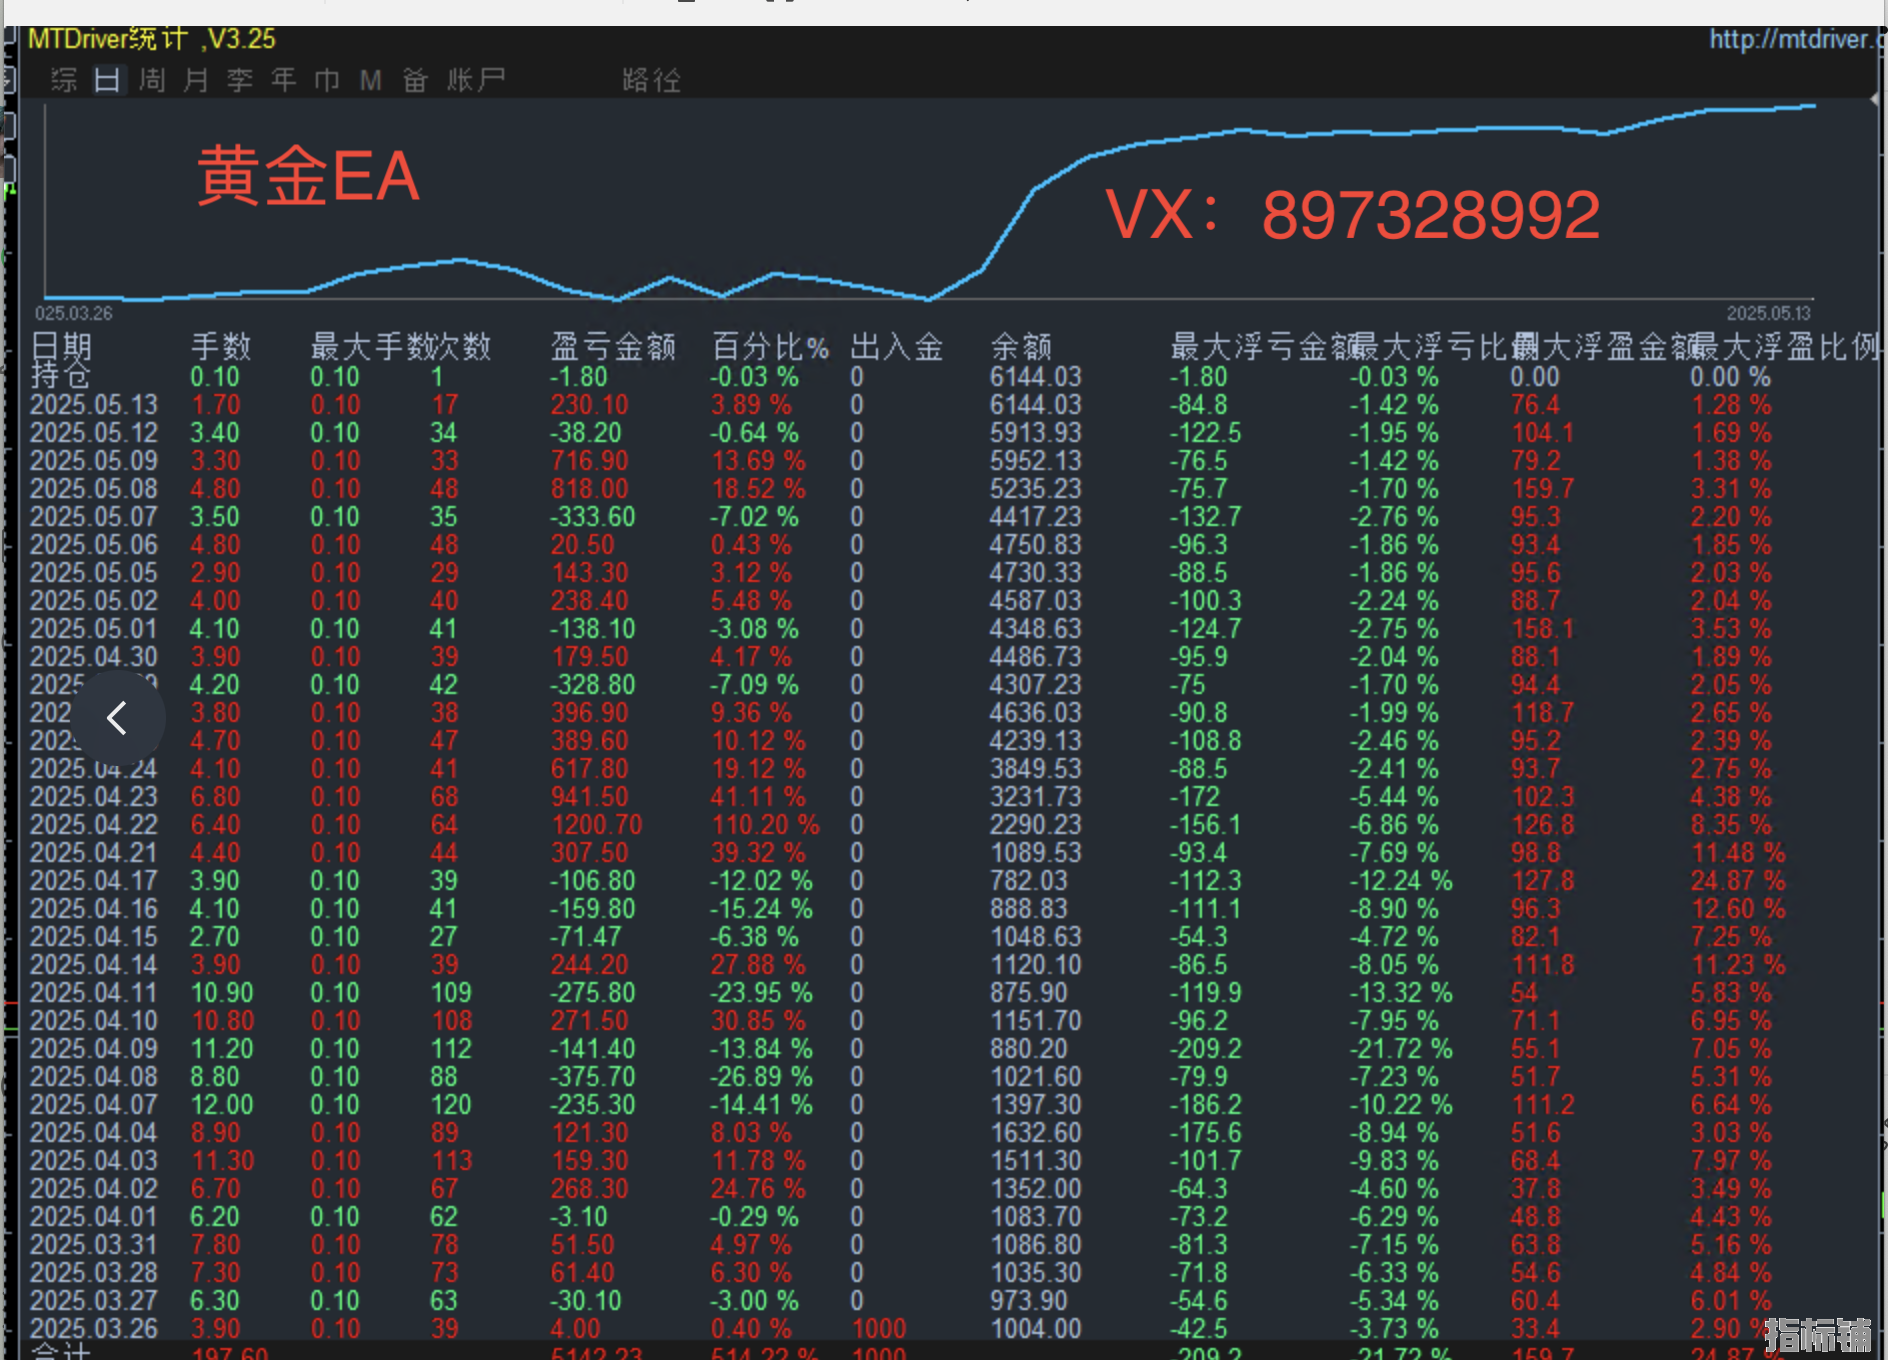The width and height of the screenshot is (1888, 1360).
Task: Click the 盈亏金额 column header
Action: point(613,347)
